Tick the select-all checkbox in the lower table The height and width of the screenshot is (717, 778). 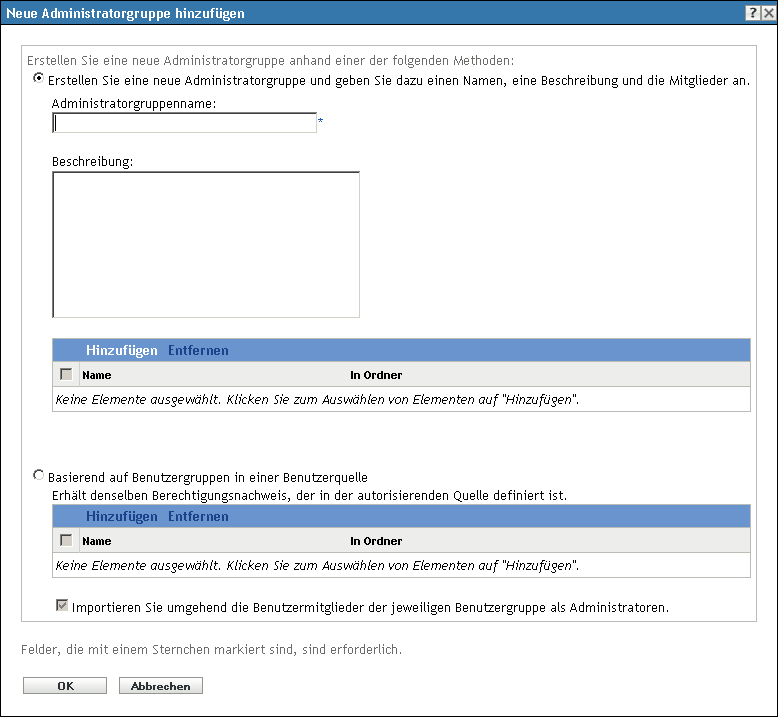coord(66,540)
